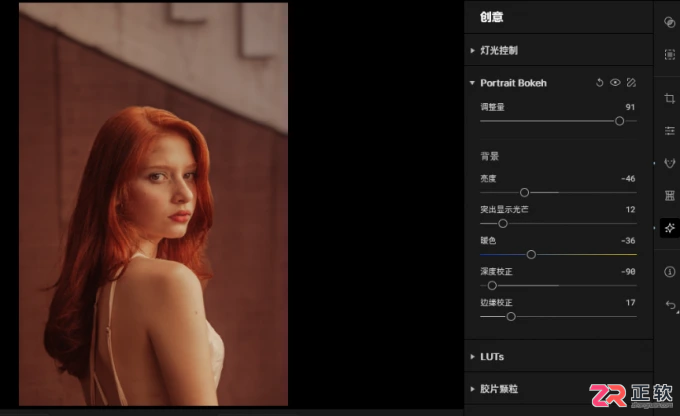Collapse the Portrait Bokeh section
The image size is (680, 416).
(472, 82)
